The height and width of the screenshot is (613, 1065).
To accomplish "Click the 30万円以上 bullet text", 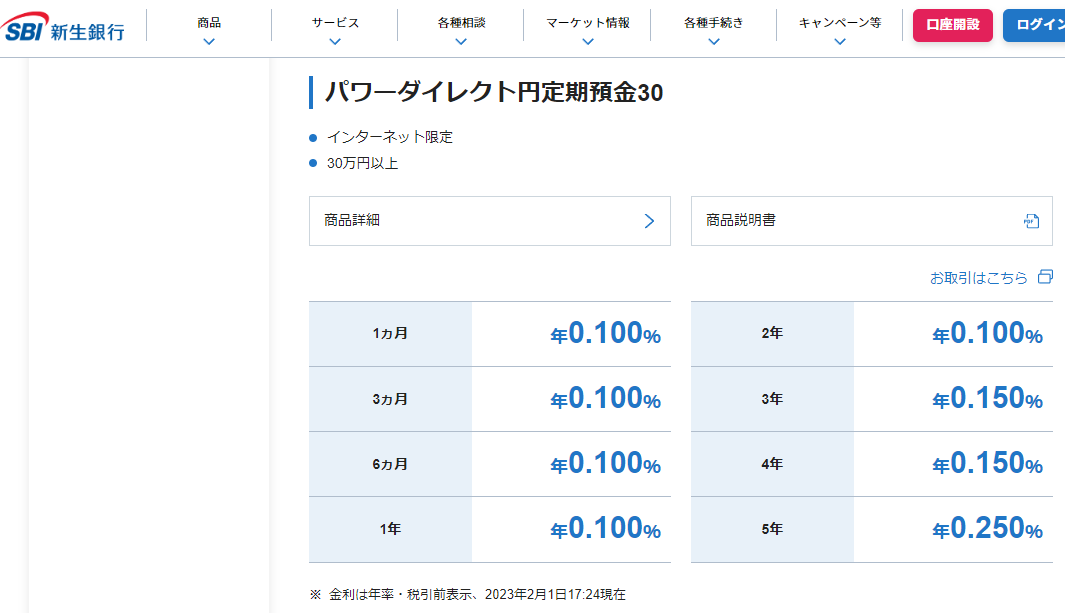I will [x=363, y=164].
